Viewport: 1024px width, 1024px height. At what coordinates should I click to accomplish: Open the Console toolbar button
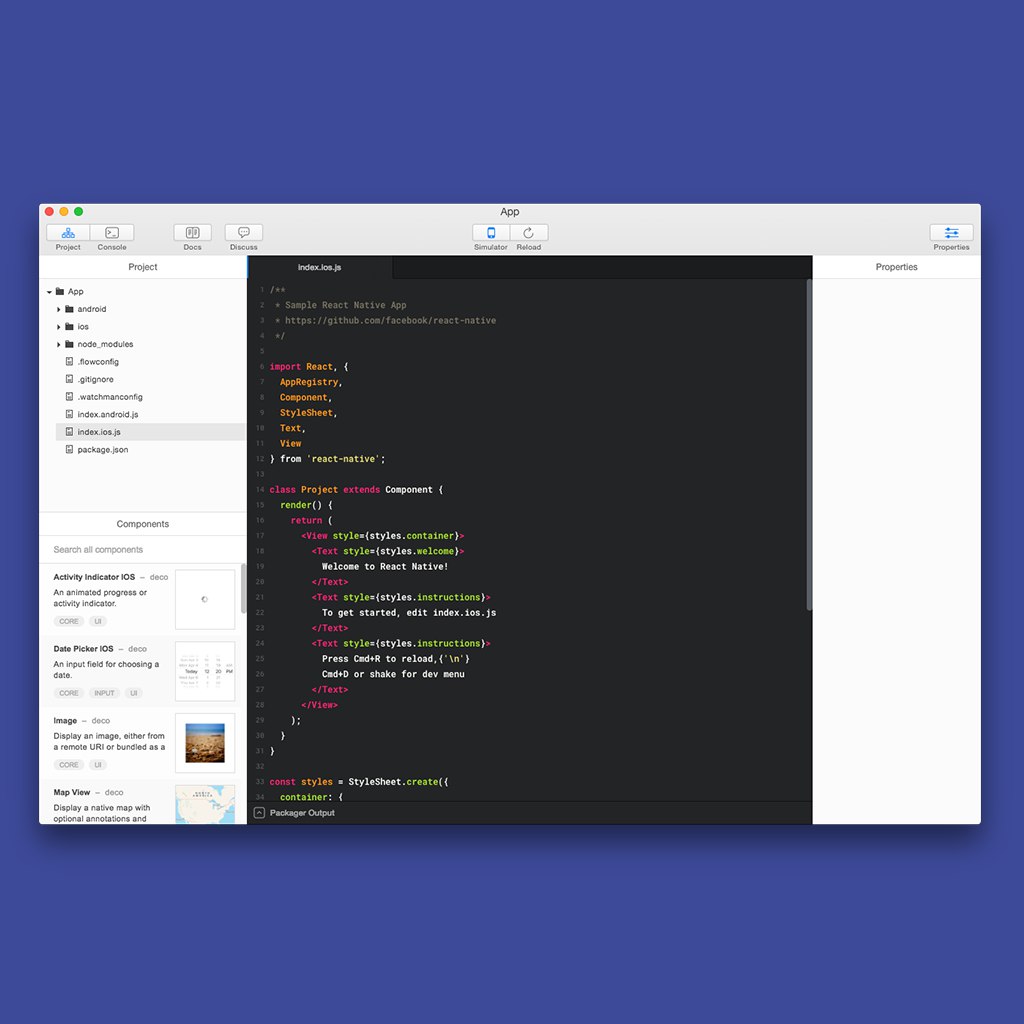(112, 233)
